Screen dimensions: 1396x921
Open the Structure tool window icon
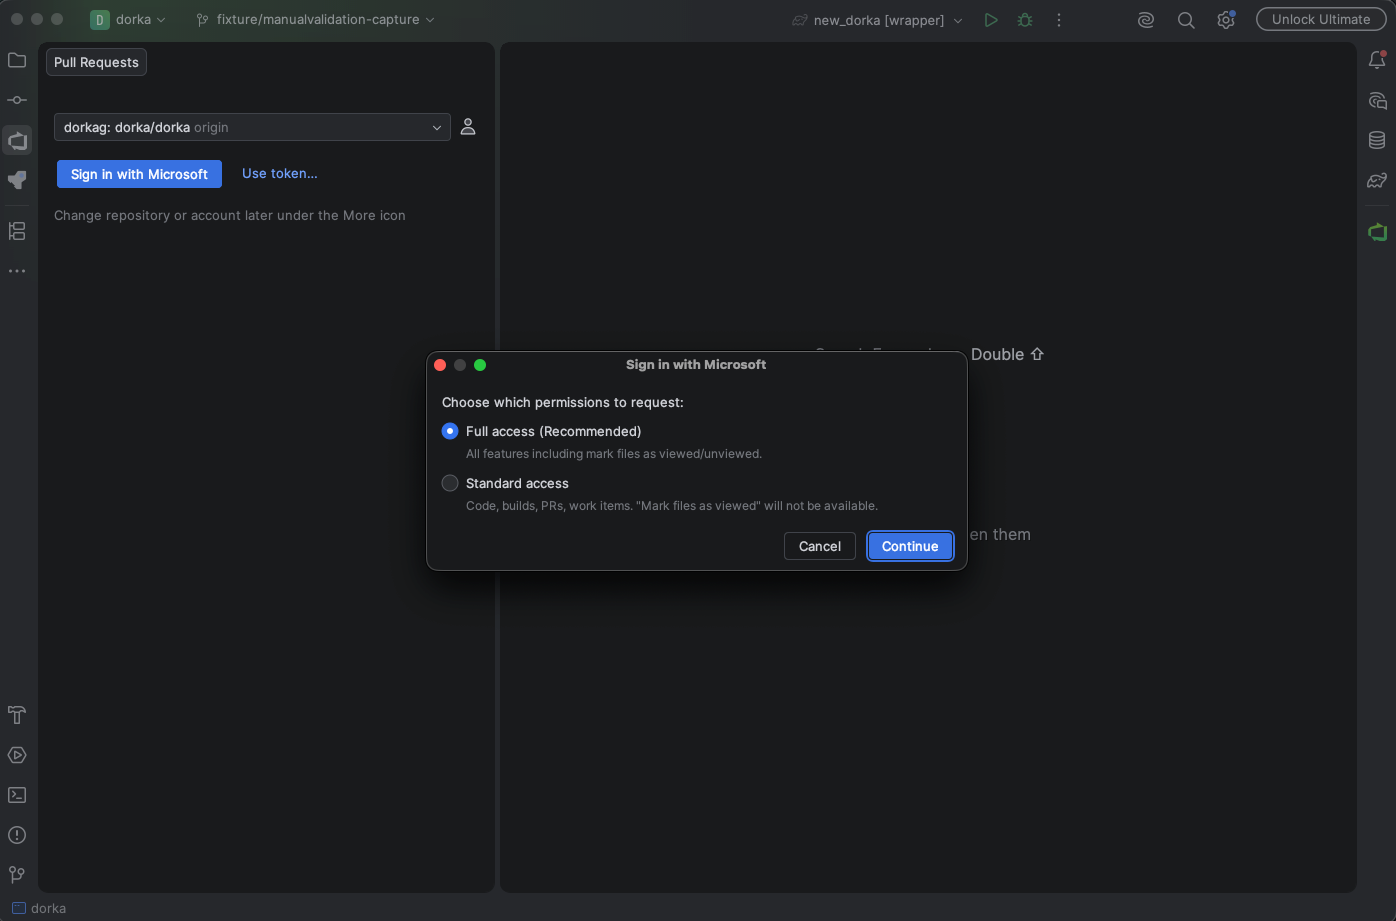[x=17, y=231]
